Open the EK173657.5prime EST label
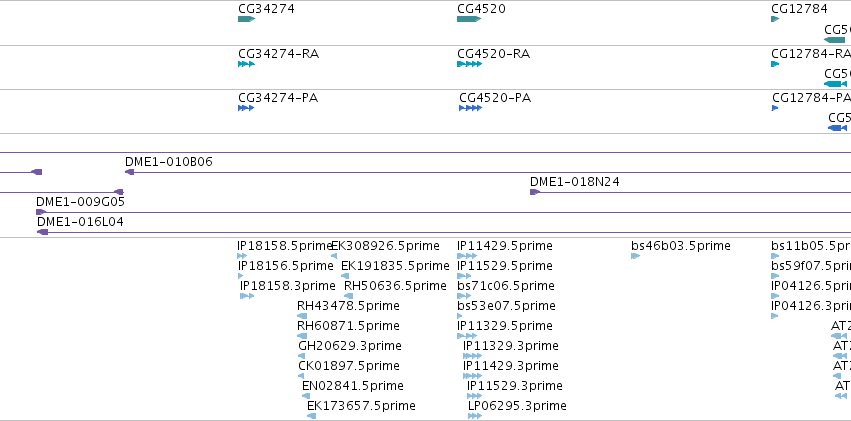851x421 pixels. pyautogui.click(x=361, y=406)
